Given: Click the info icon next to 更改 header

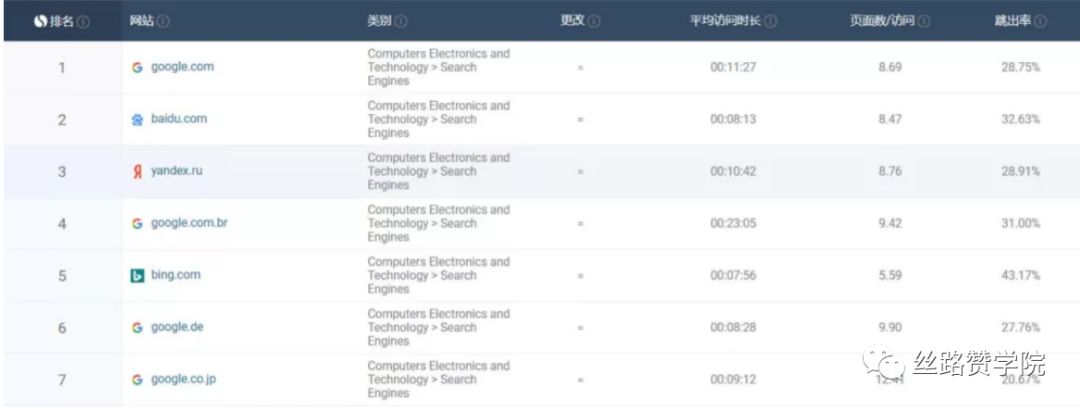Looking at the screenshot, I should pos(594,21).
